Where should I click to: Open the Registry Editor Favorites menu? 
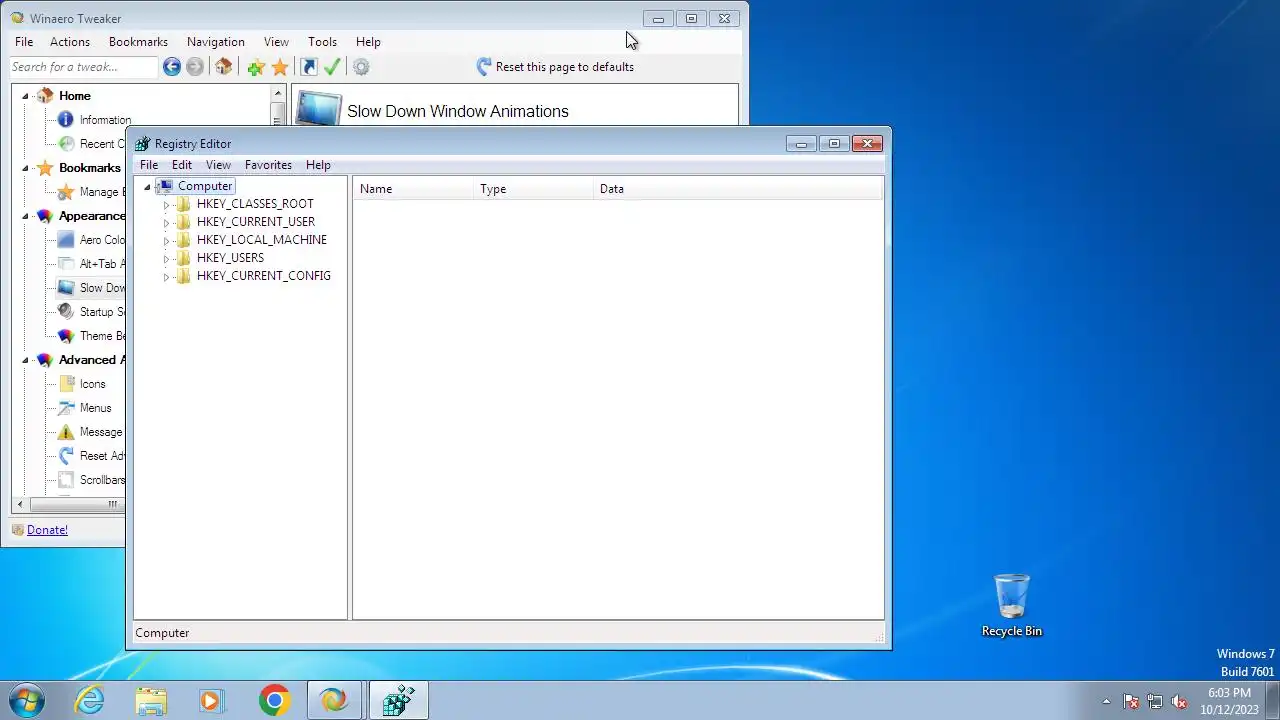268,165
